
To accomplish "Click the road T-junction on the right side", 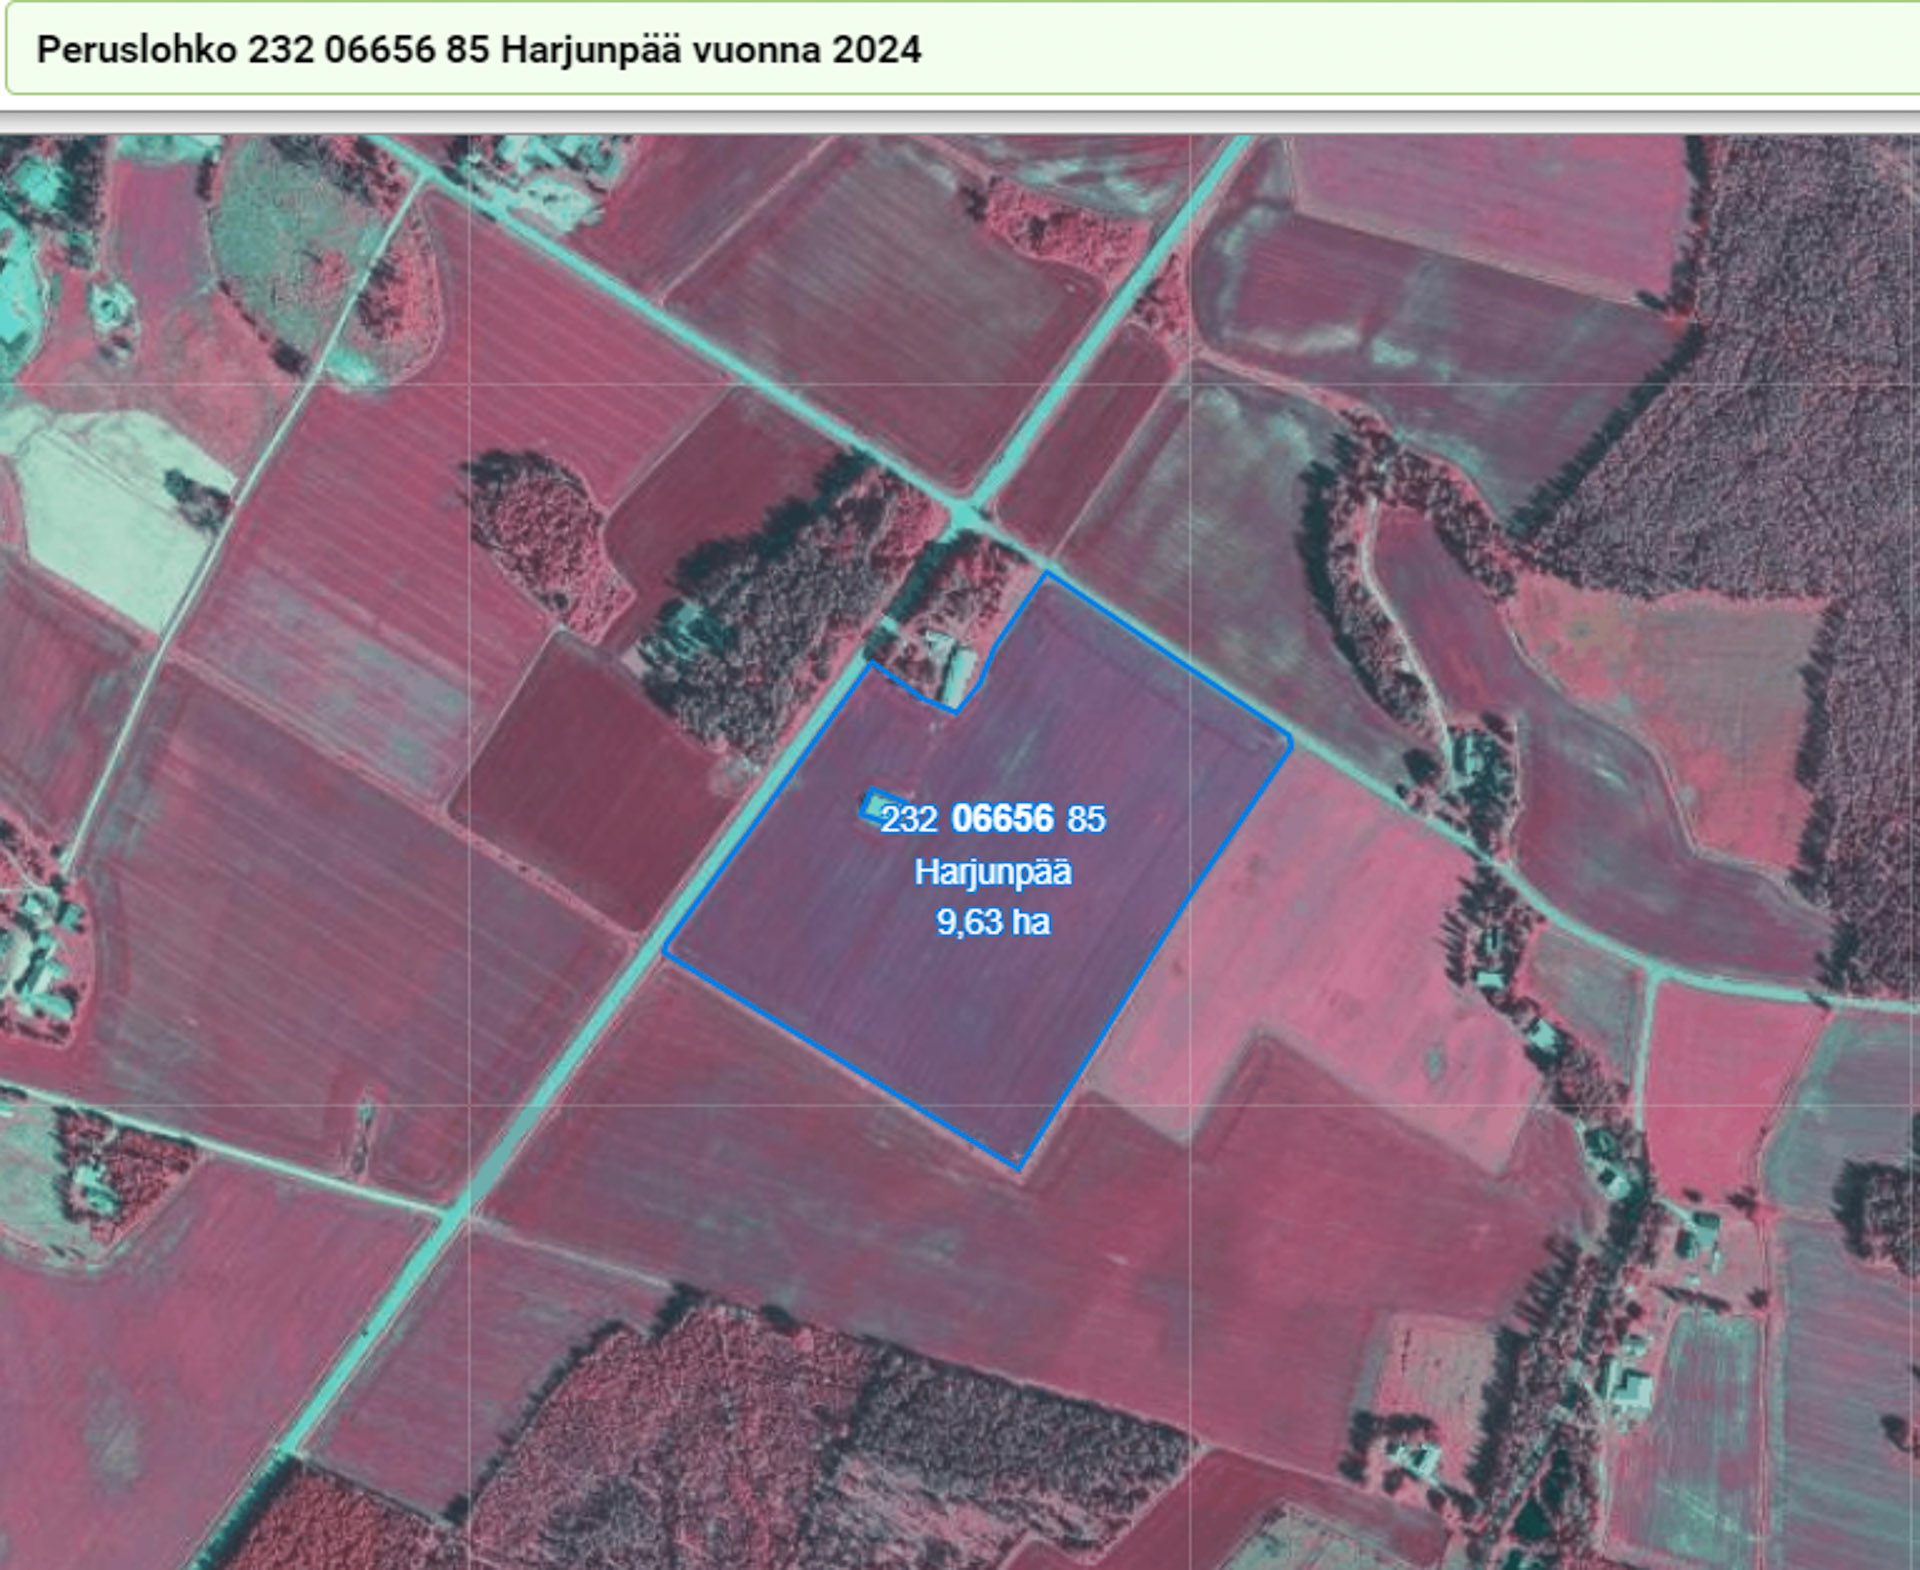I will tap(1655, 973).
